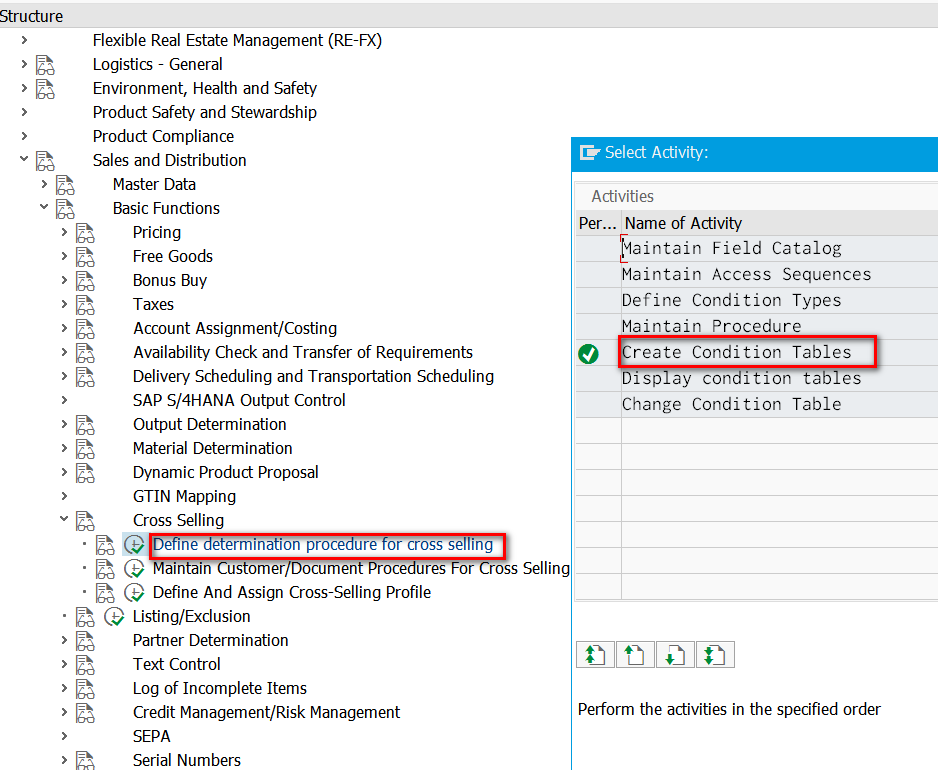Open documentation icon for Define determination procedure
The width and height of the screenshot is (938, 770).
[x=105, y=544]
